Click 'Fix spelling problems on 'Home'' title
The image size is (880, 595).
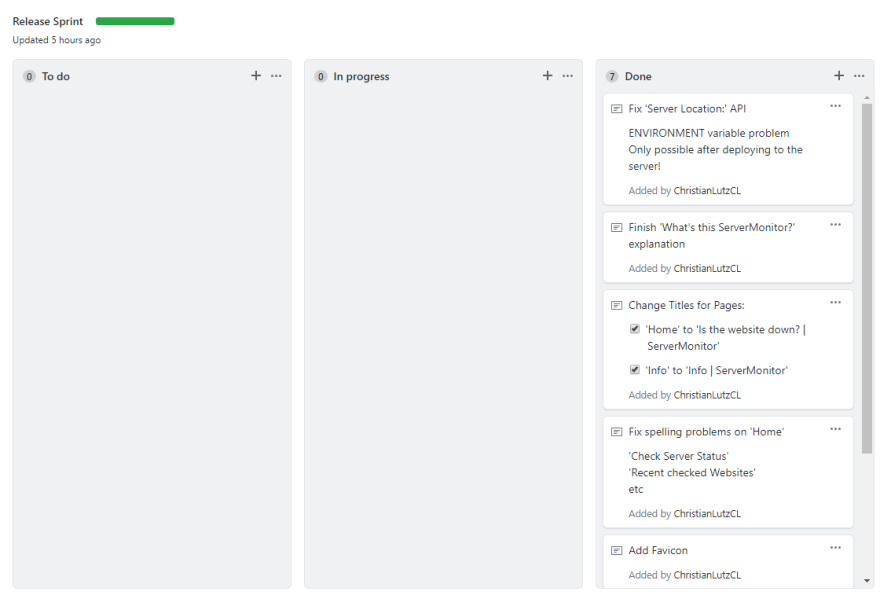706,432
